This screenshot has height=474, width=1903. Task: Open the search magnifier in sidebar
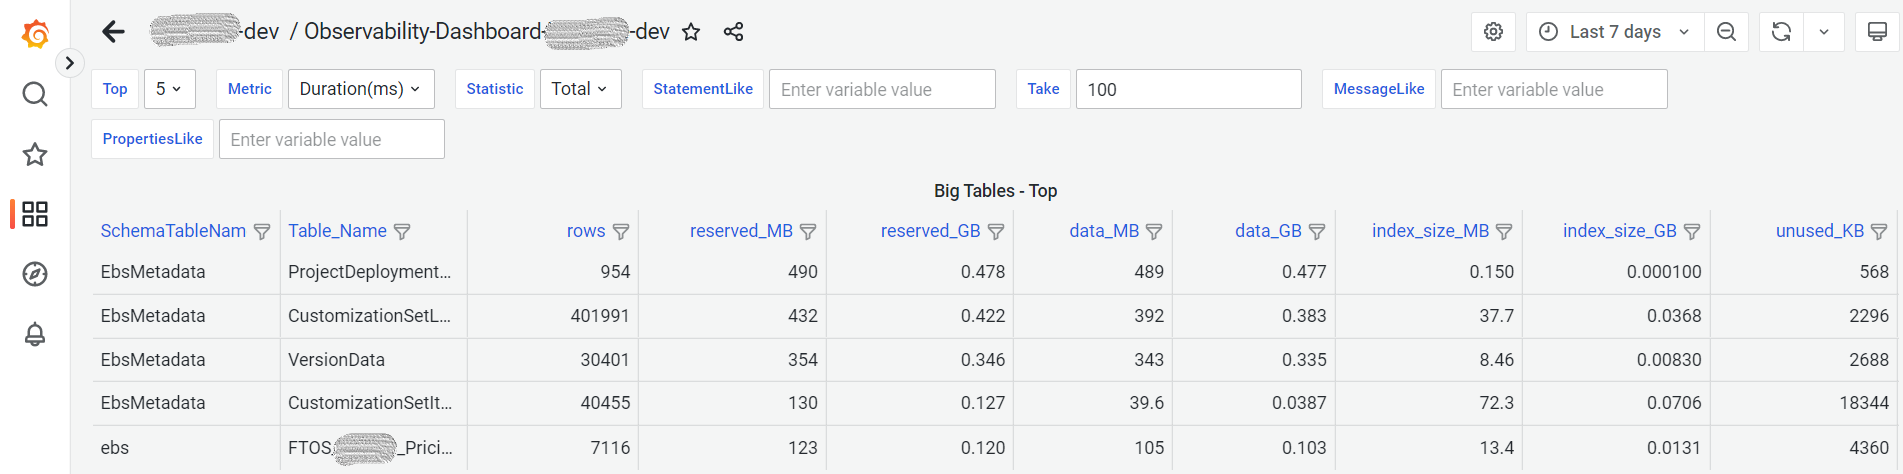pos(35,94)
